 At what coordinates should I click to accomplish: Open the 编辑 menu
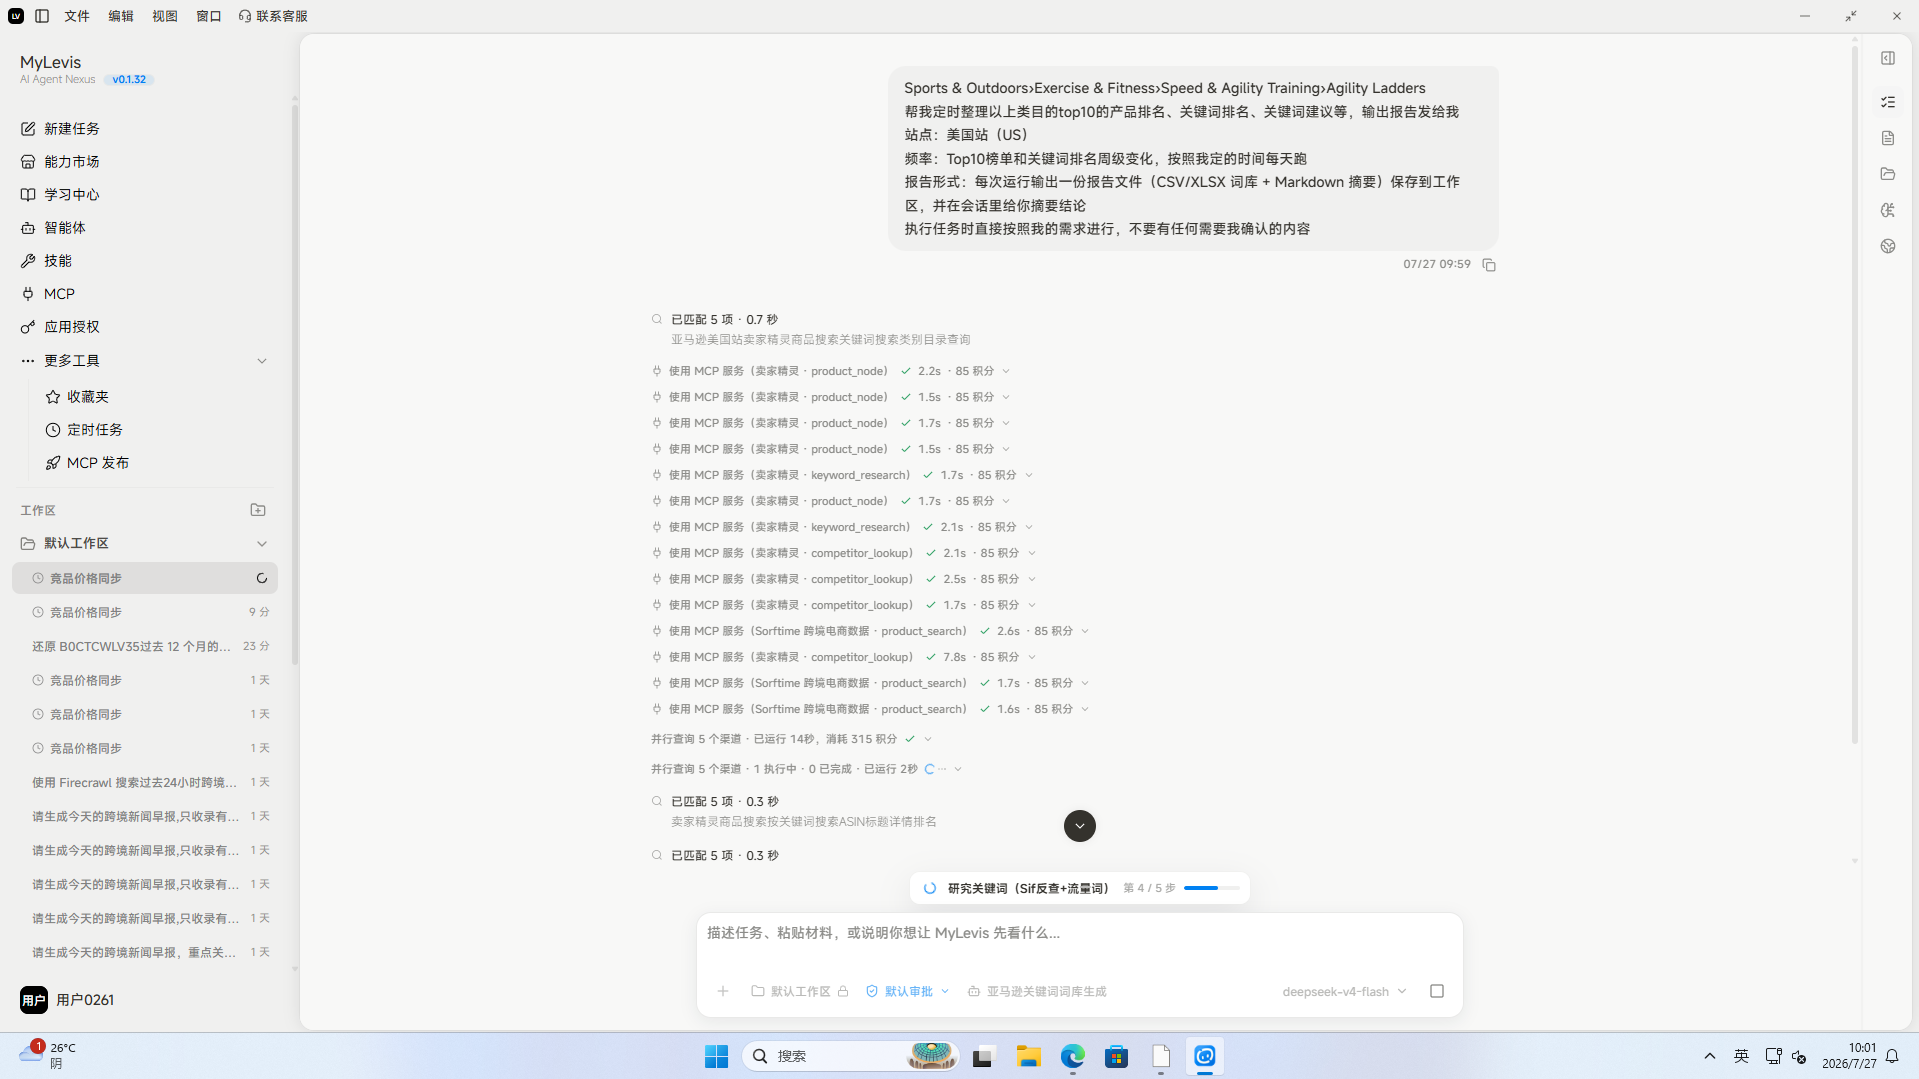[121, 16]
